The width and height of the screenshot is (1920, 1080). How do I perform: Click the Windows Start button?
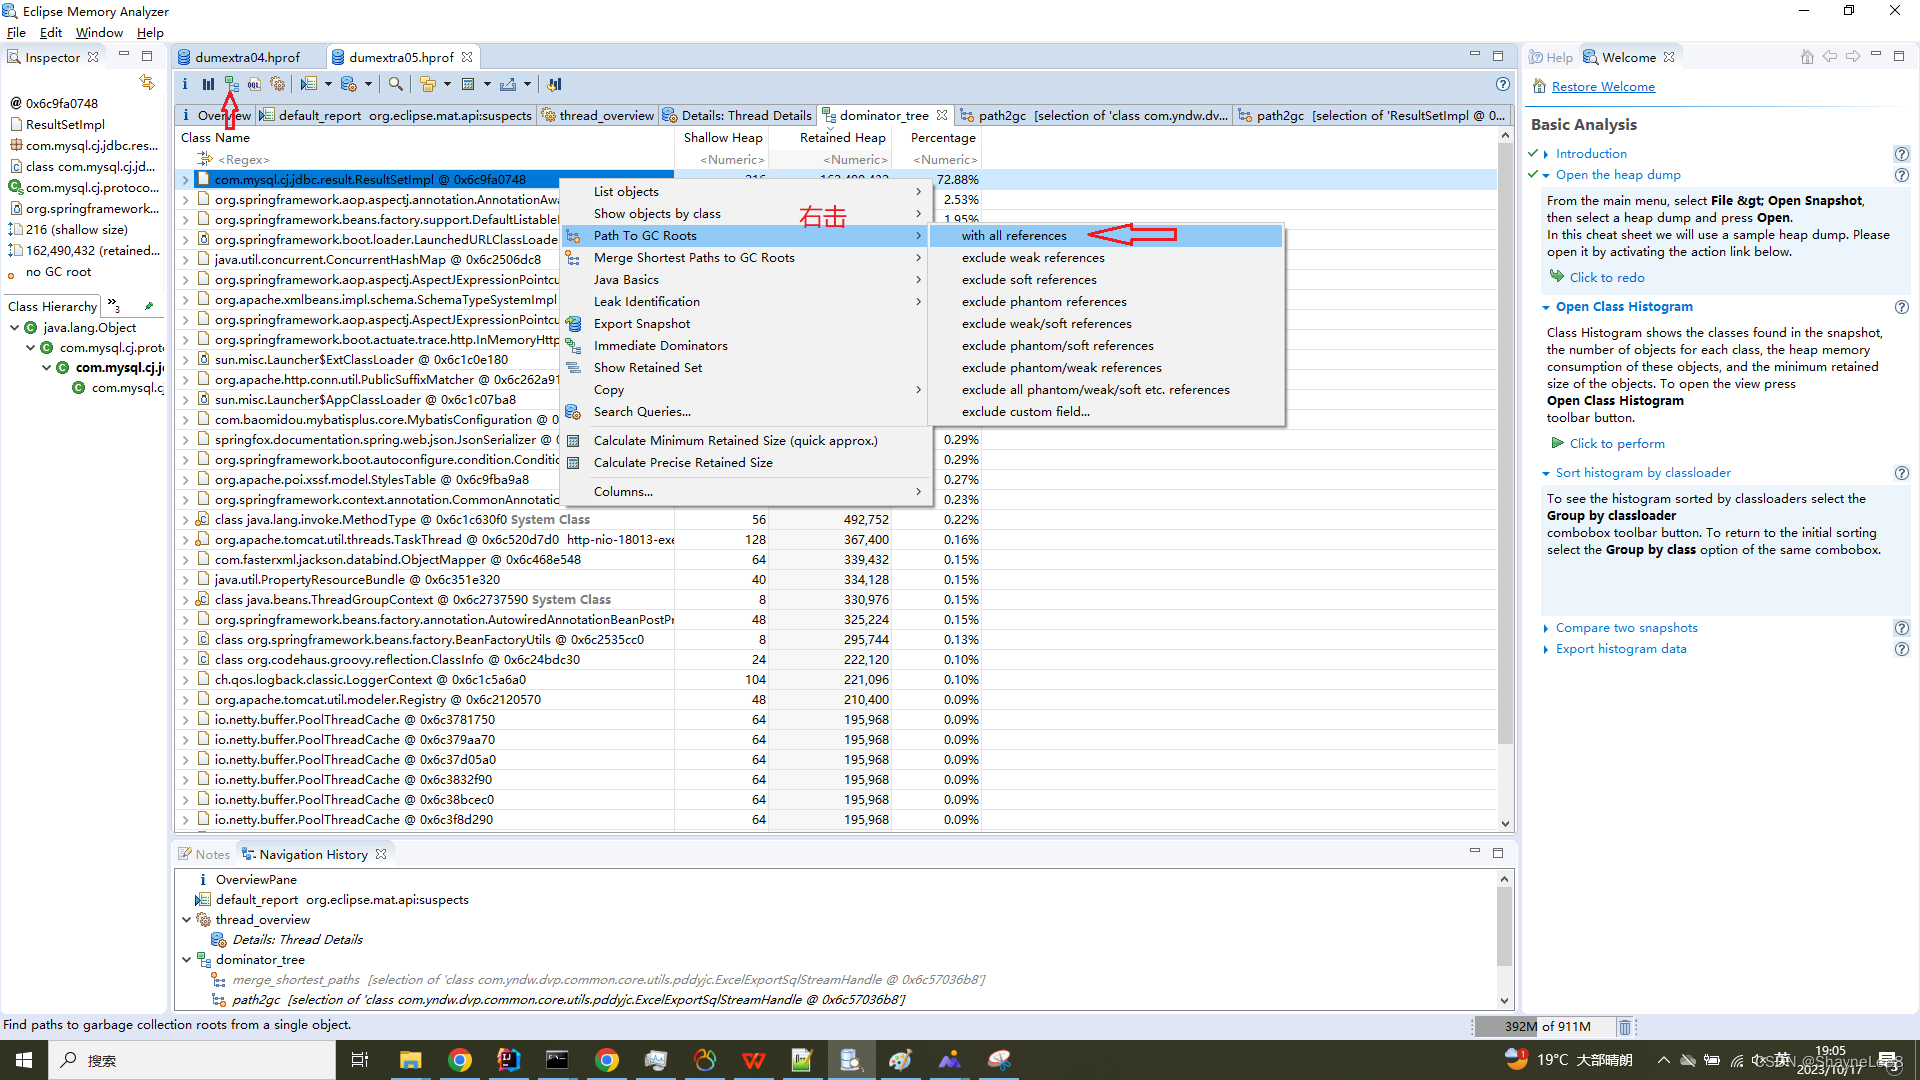pyautogui.click(x=24, y=1060)
